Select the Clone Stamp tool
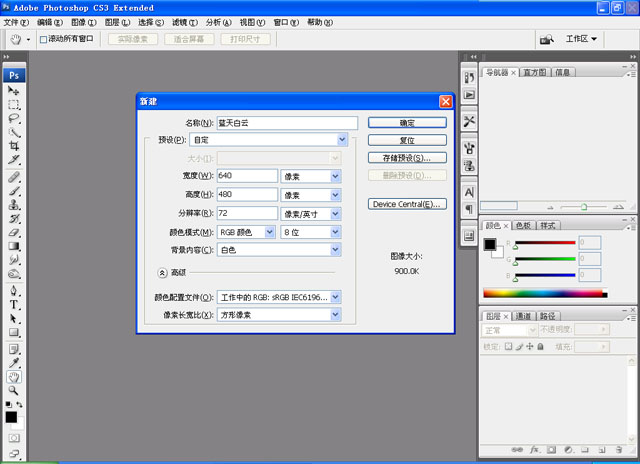 point(14,204)
